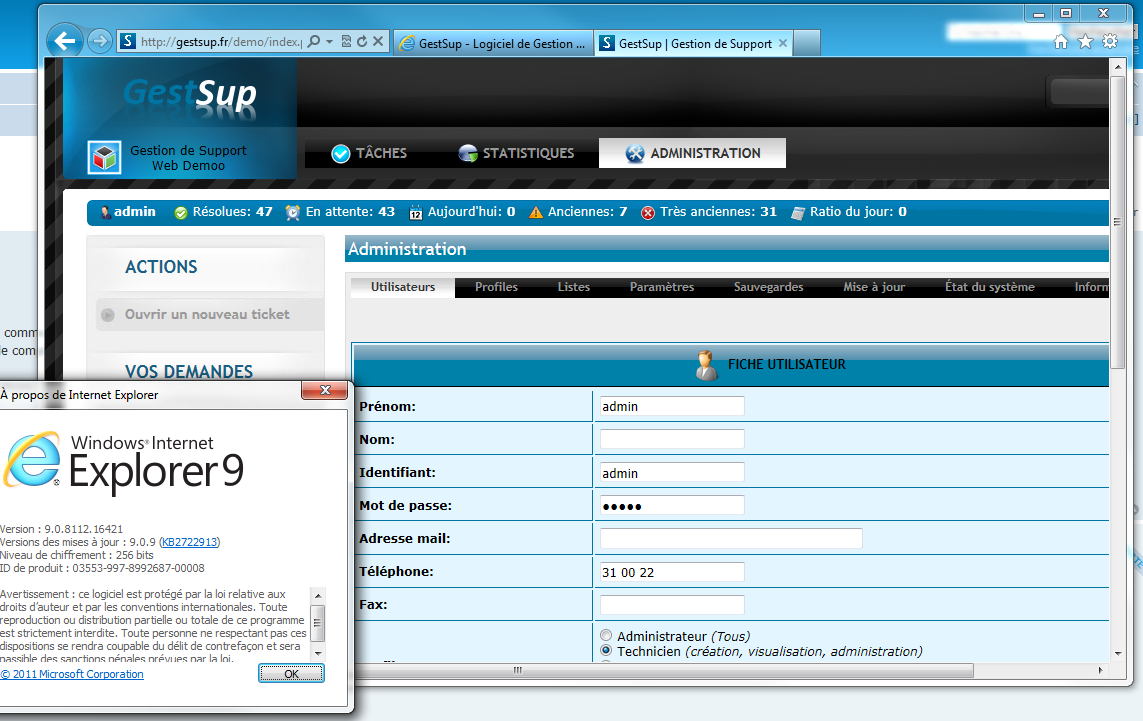Click the bullet icon beside Ouvrir un nouveau ticket
Screen dimensions: 1143x721
pos(108,315)
